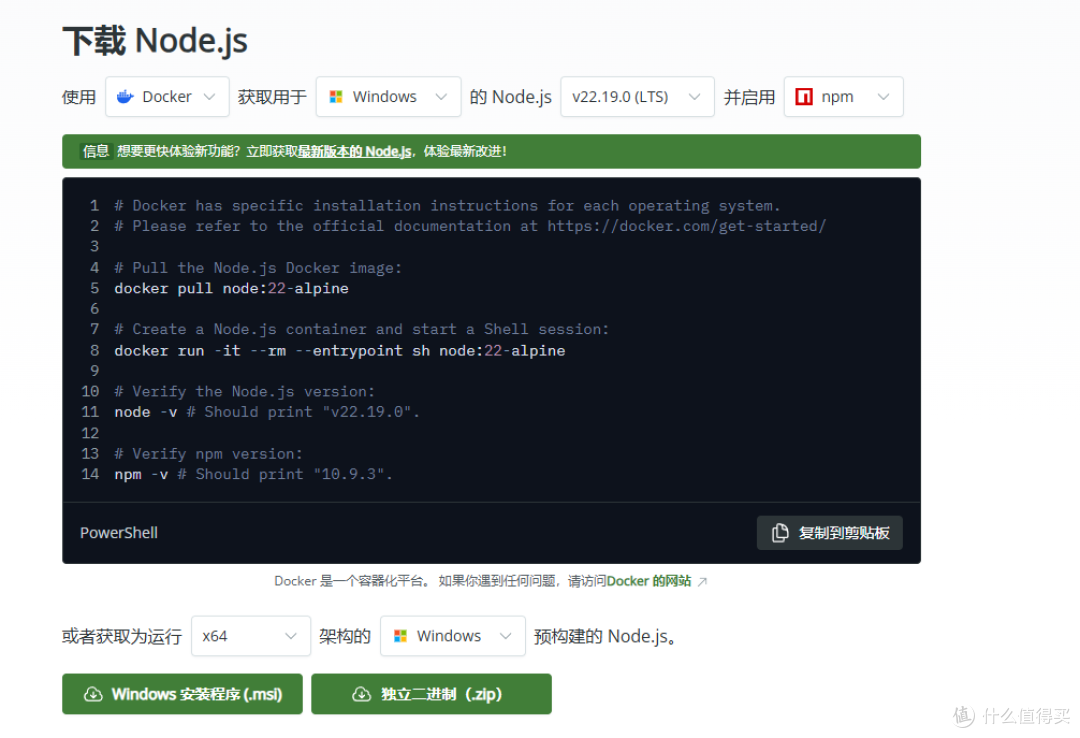
Task: Click the 'docker run -it --rm' command line
Action: coord(340,351)
